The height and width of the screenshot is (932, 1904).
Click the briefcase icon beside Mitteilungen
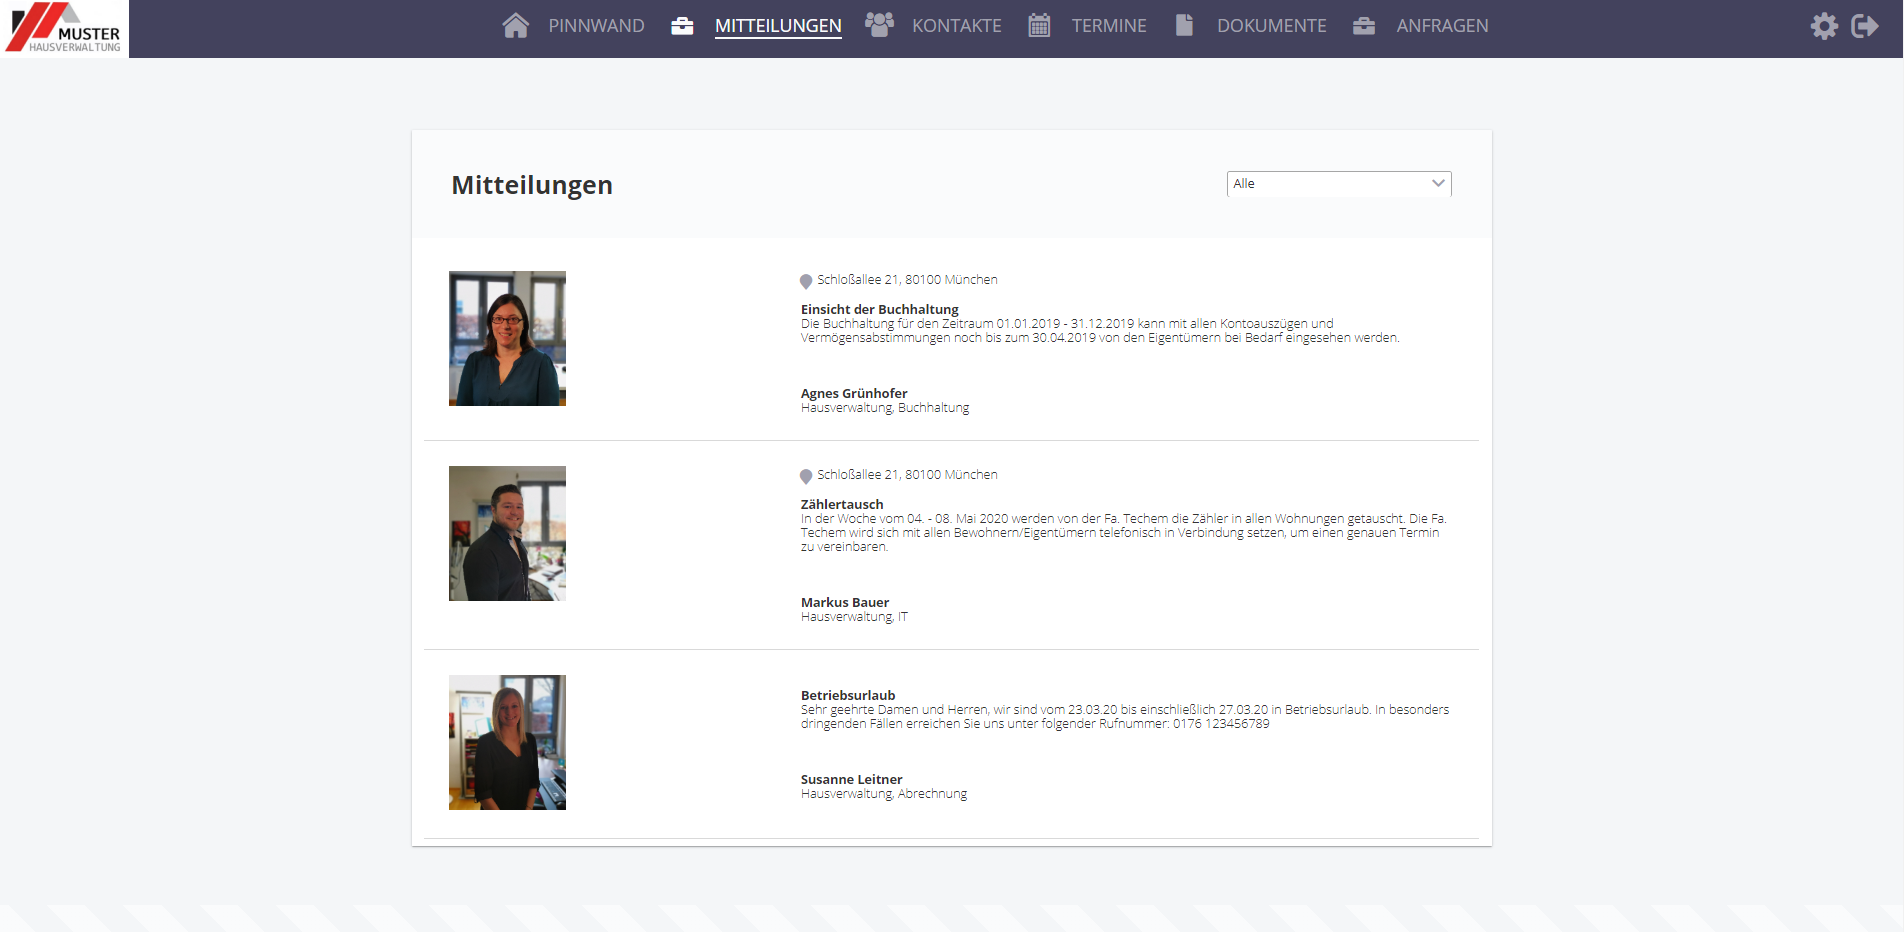pos(682,26)
